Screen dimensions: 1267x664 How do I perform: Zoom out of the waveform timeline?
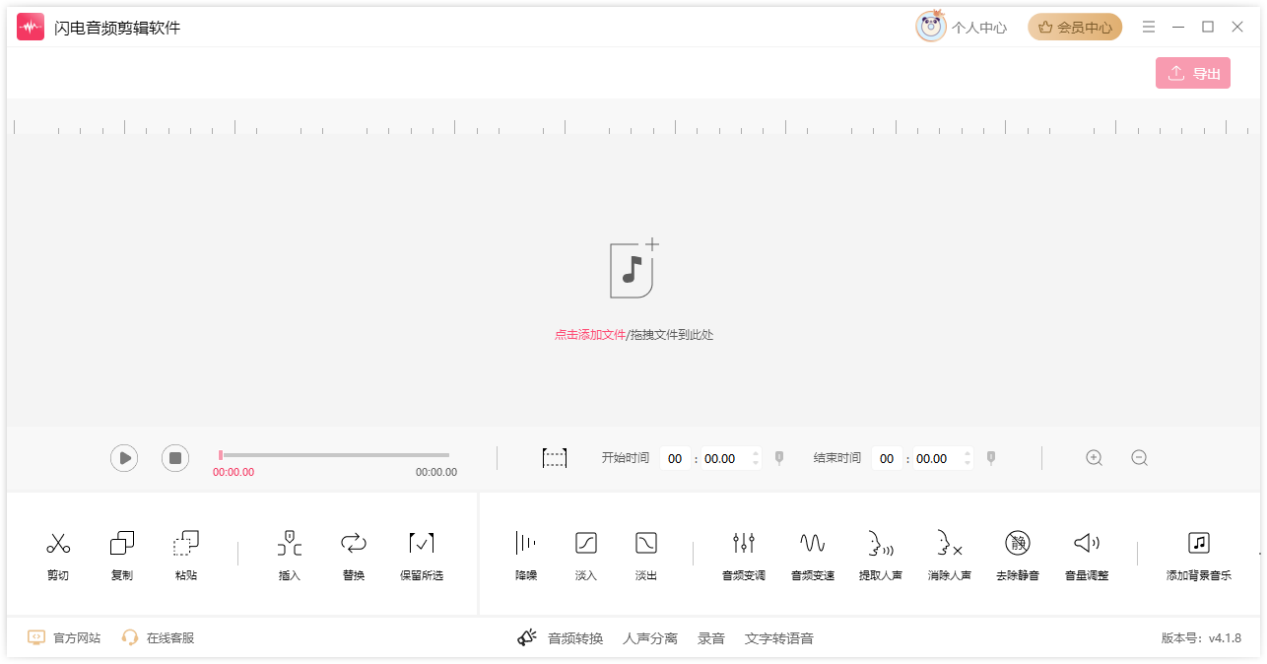click(1139, 458)
